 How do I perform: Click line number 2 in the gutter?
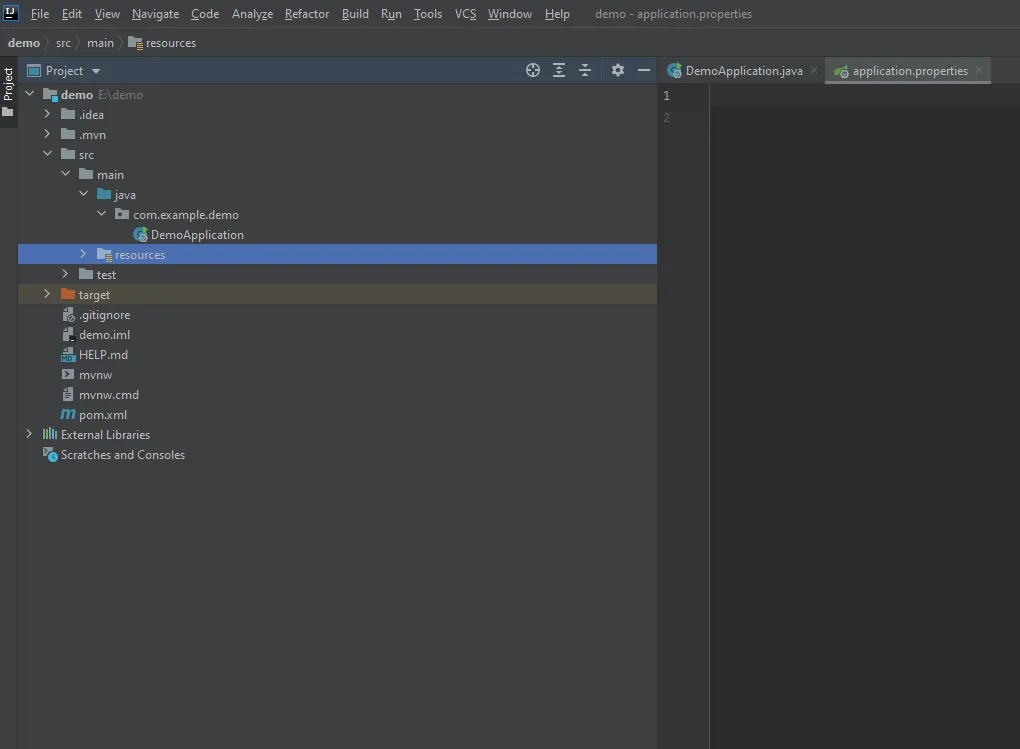666,118
